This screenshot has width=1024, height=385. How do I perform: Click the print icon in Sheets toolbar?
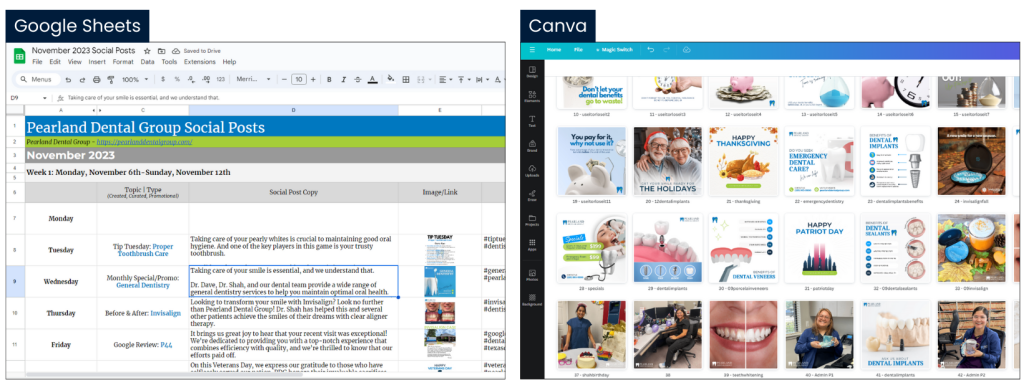tap(97, 79)
